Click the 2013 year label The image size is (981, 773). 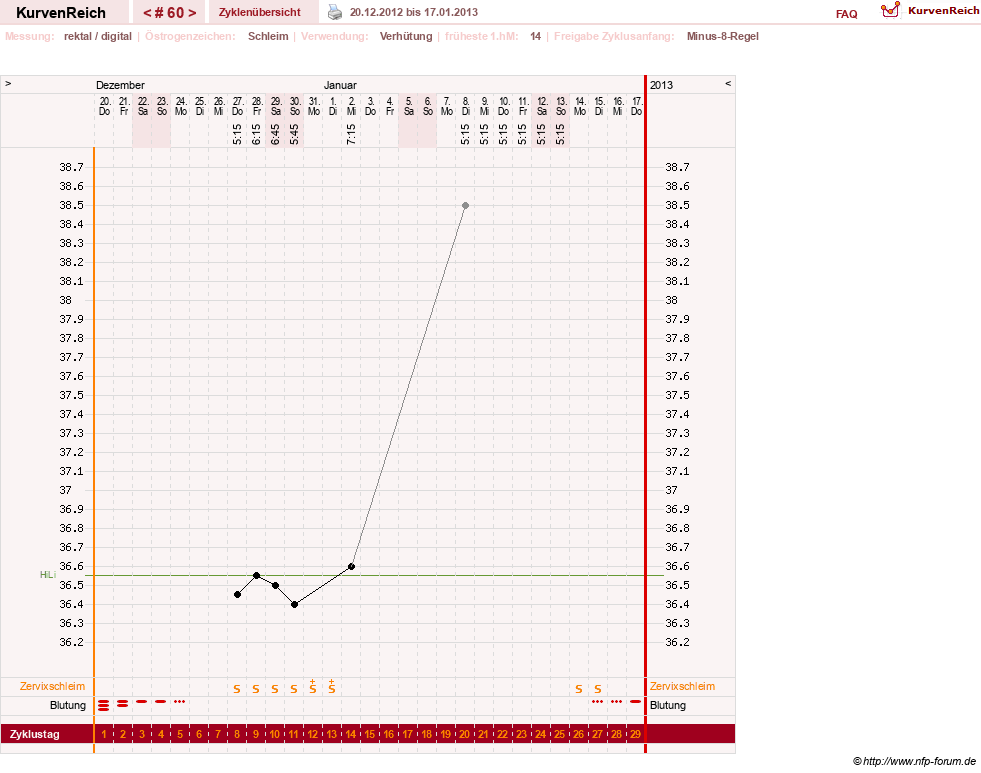(x=661, y=85)
